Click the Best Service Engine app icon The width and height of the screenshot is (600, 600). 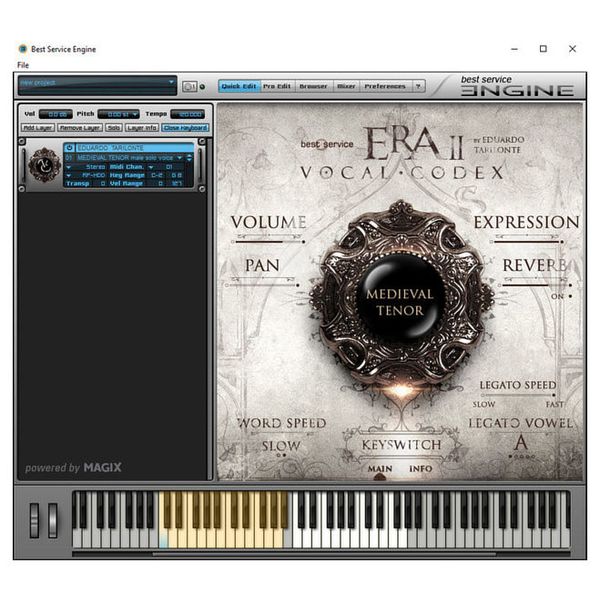point(23,49)
